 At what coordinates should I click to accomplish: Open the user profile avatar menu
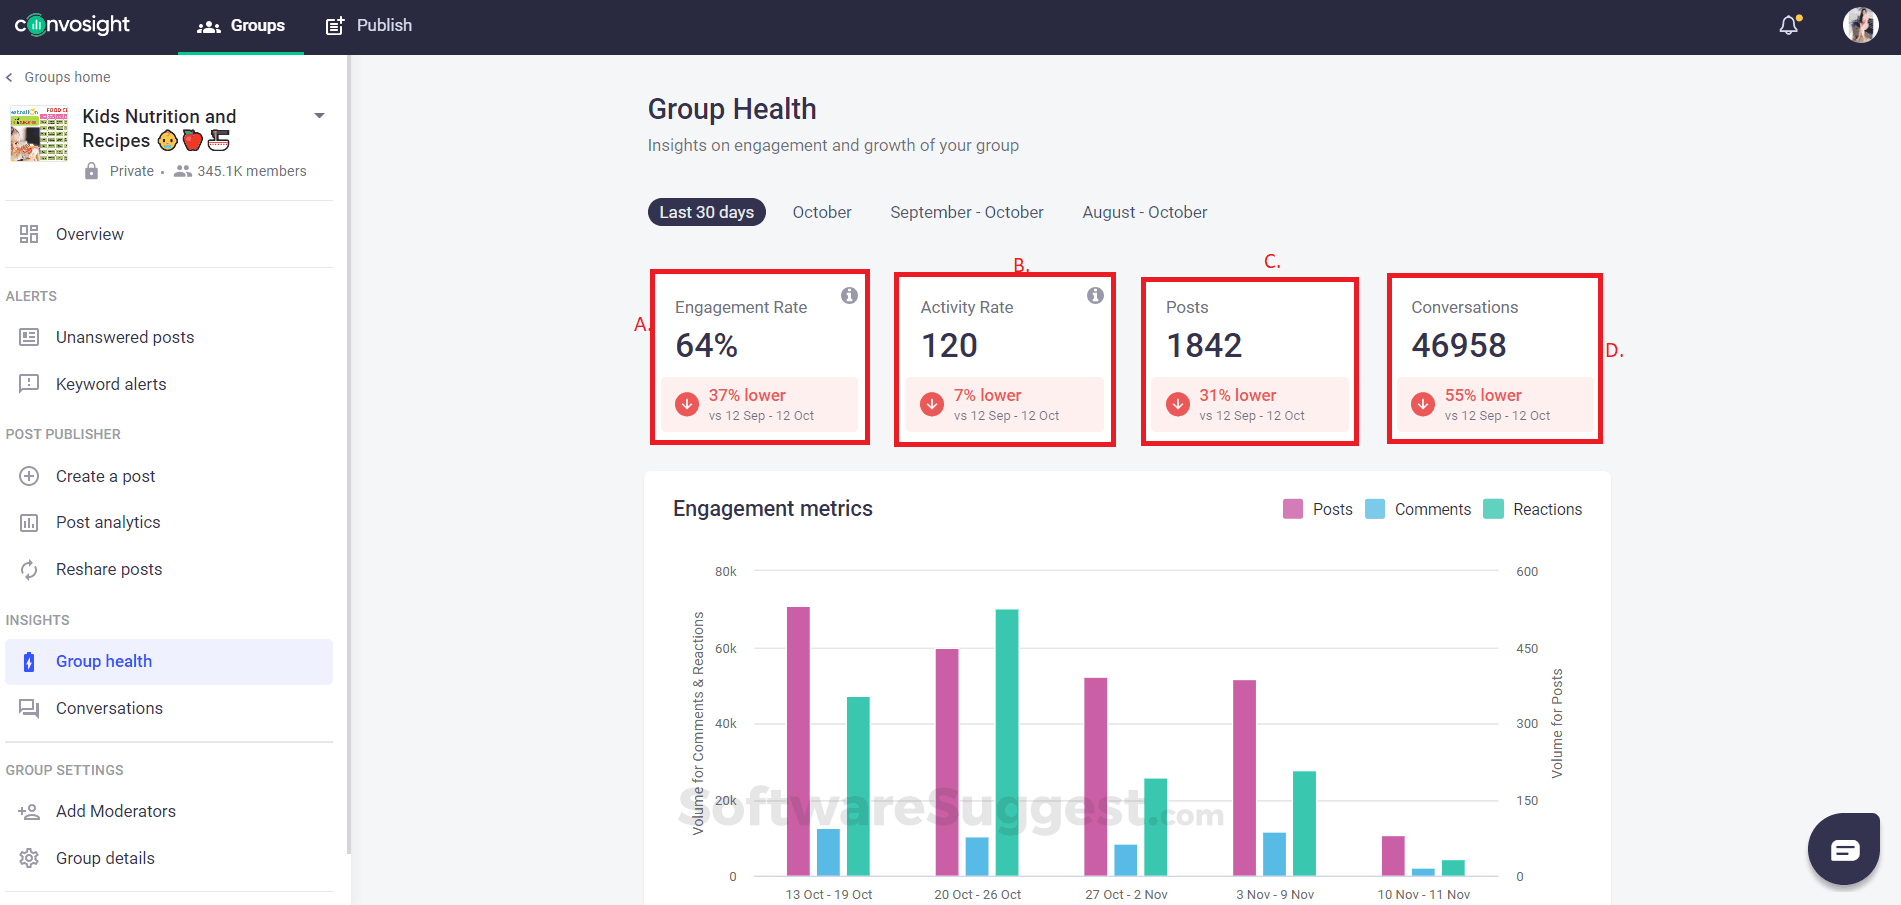[x=1860, y=26]
